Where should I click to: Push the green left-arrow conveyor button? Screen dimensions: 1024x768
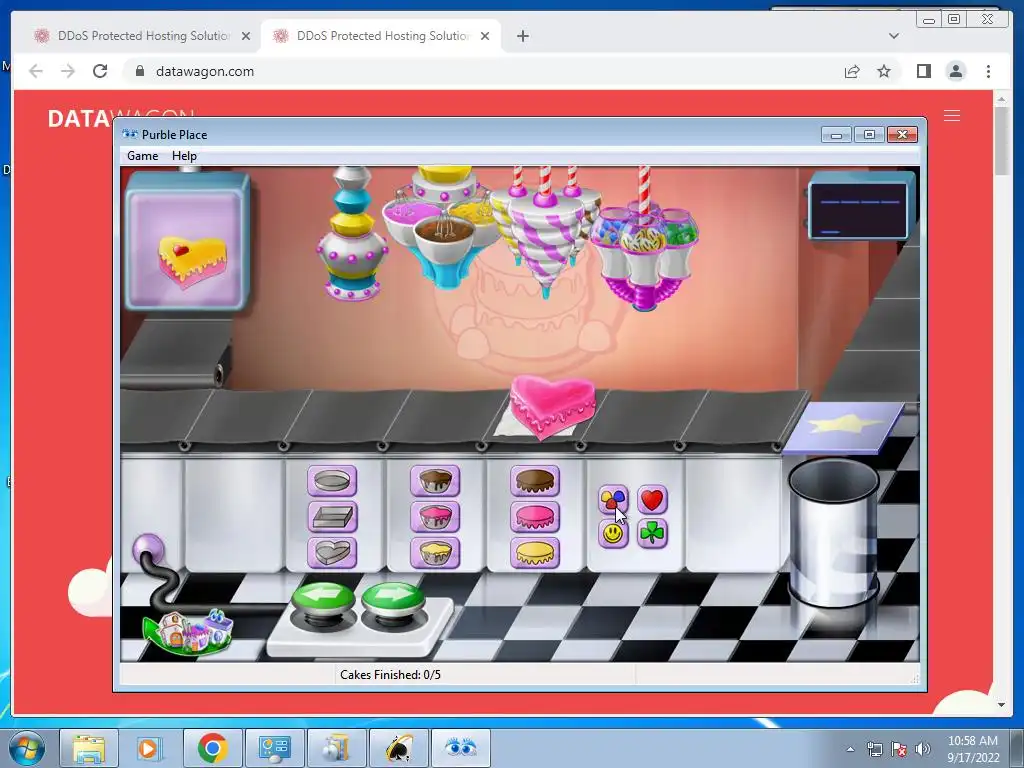coord(323,600)
